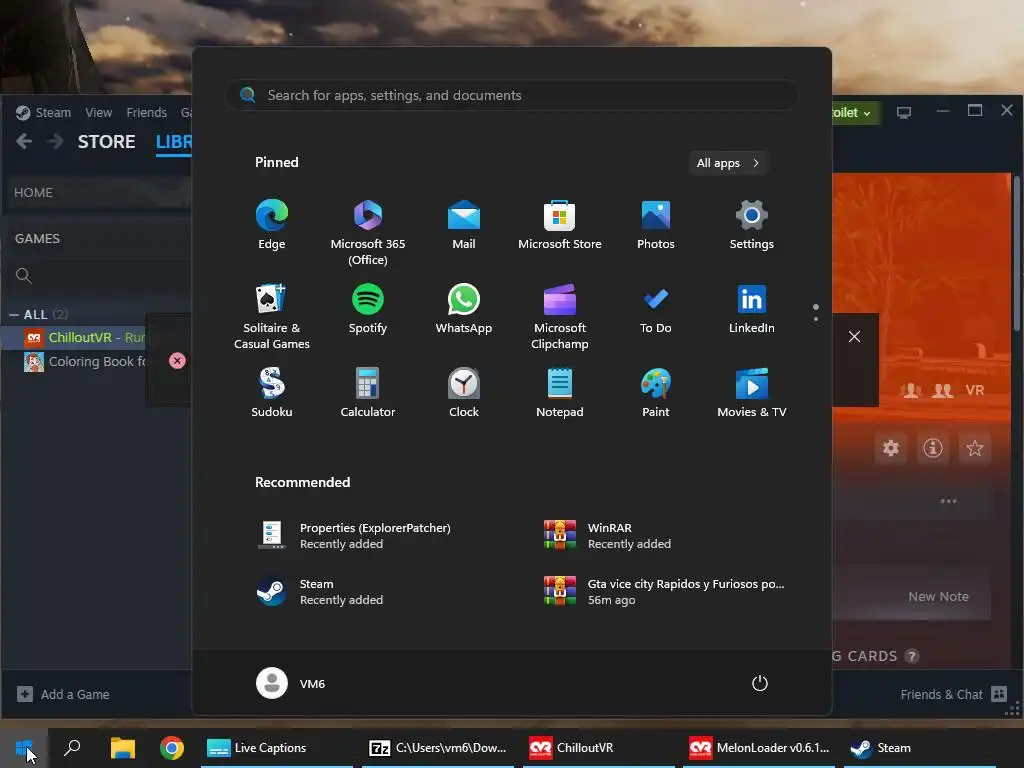Switch to Live Captions taskbar window
The height and width of the screenshot is (768, 1024).
276,748
